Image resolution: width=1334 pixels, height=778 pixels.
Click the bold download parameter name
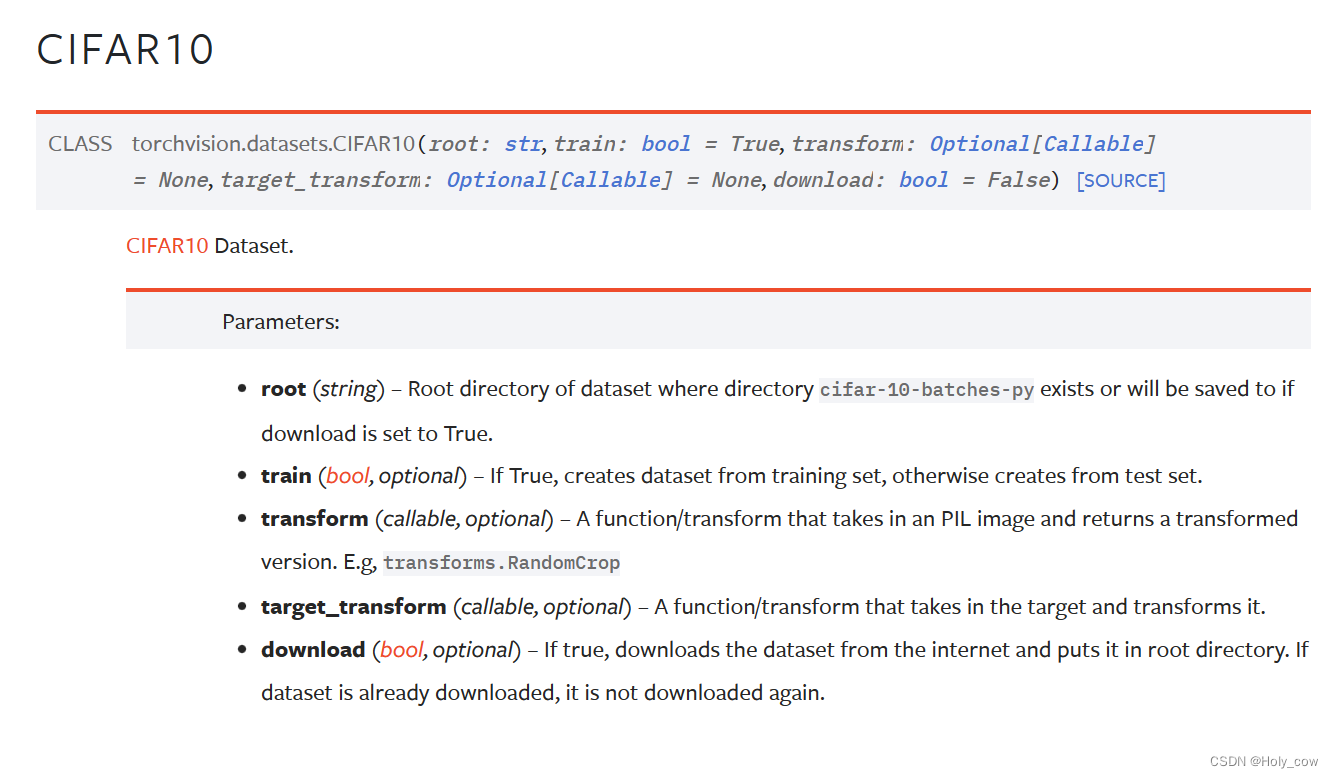[313, 650]
